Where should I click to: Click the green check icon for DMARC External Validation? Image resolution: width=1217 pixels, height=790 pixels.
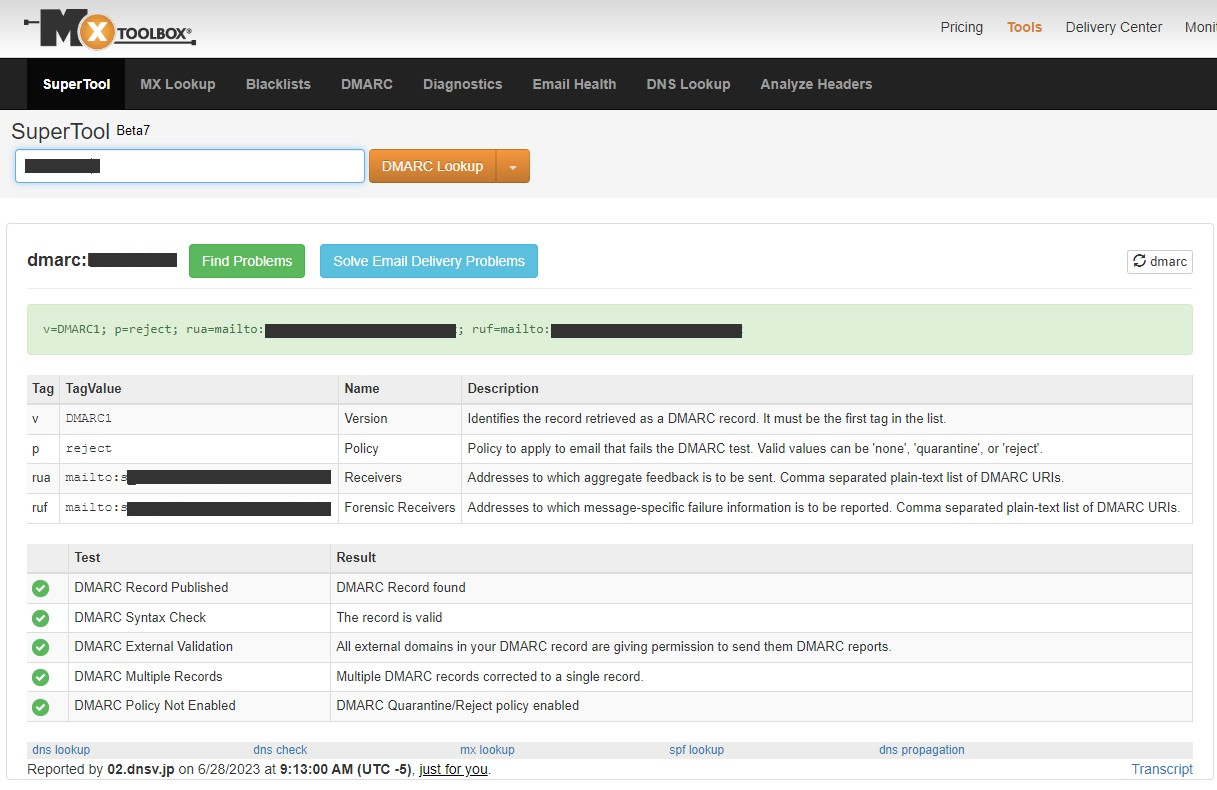point(40,647)
